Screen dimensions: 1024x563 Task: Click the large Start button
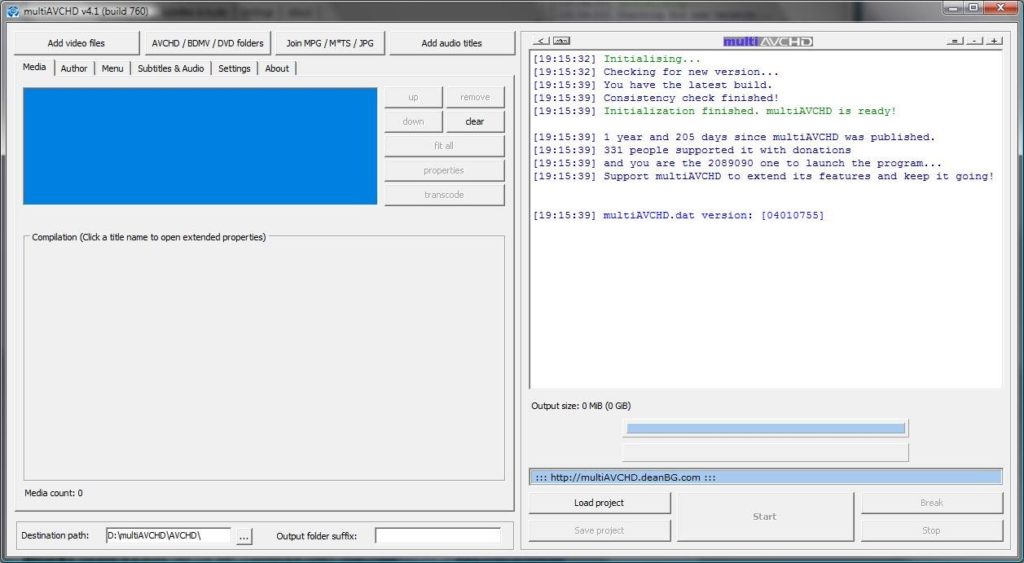(x=765, y=517)
